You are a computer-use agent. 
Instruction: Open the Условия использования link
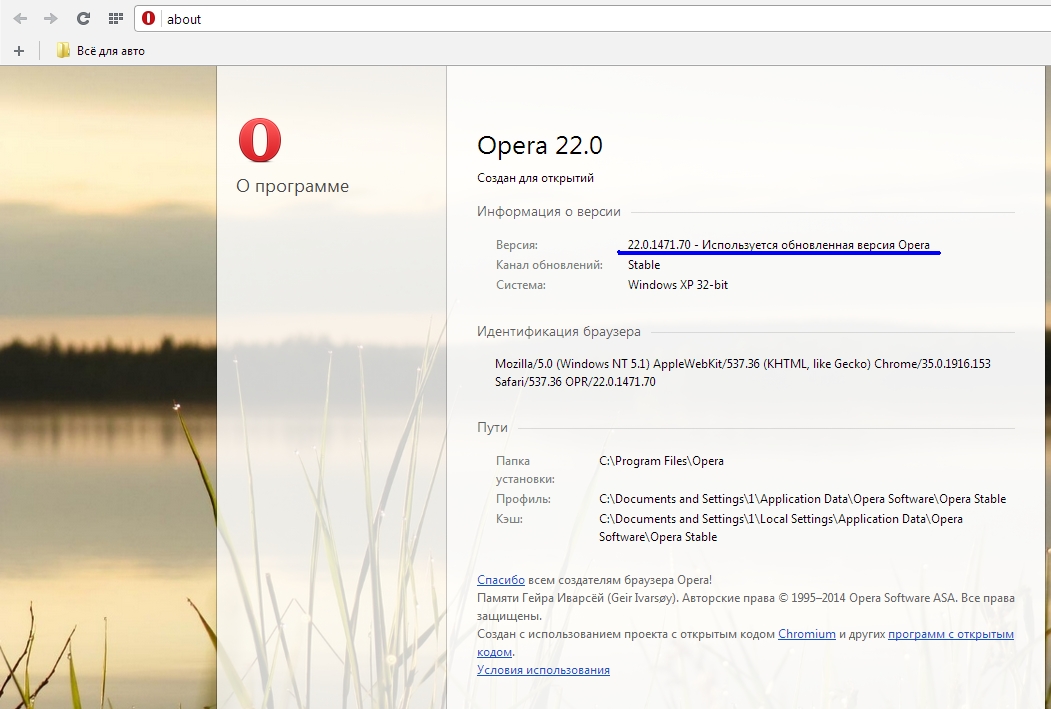click(x=544, y=669)
